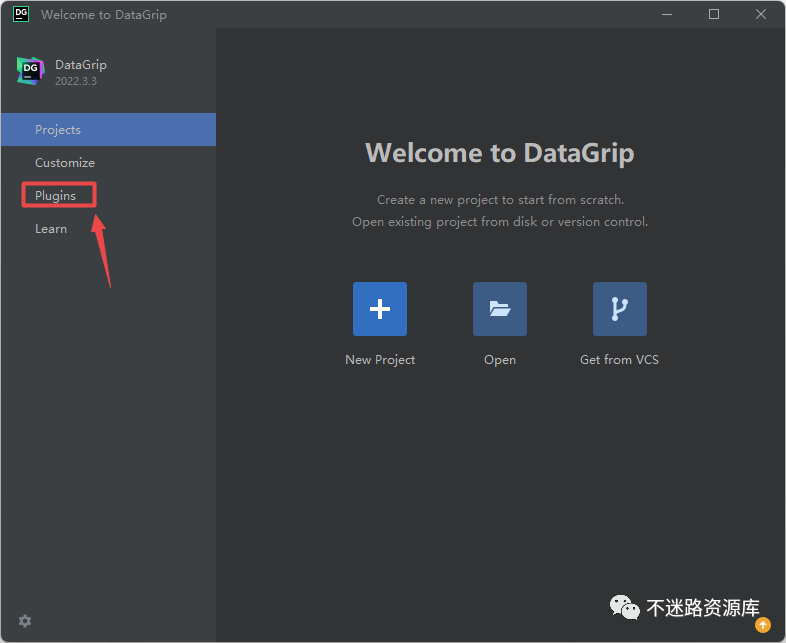This screenshot has width=786, height=643.
Task: Select the Open label under folder
Action: pos(500,360)
